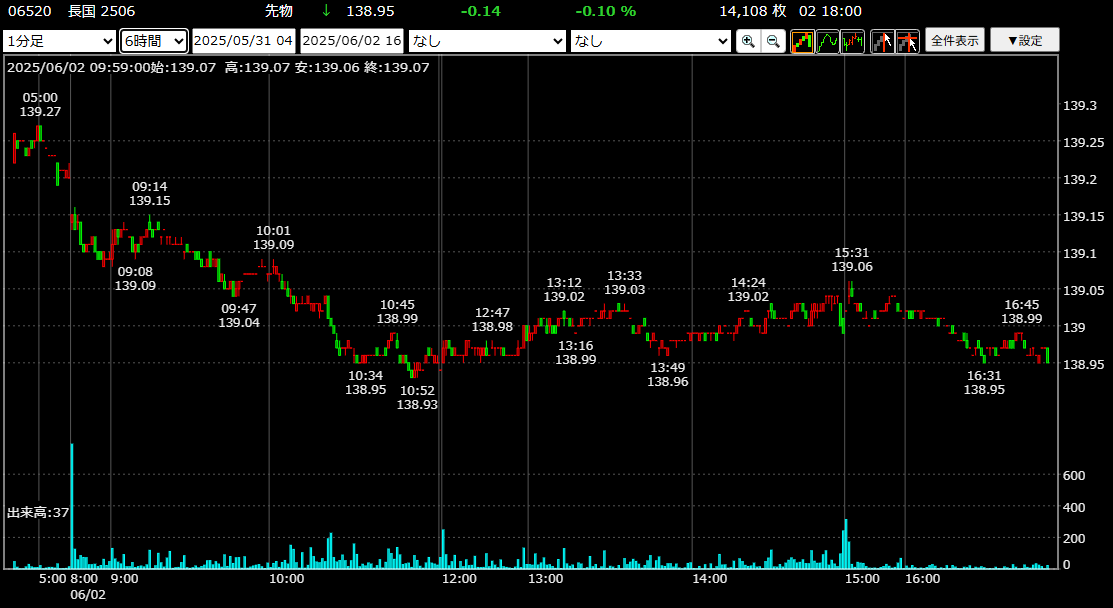
Task: Click the 13:12 139.02 price label
Action: pyautogui.click(x=564, y=290)
